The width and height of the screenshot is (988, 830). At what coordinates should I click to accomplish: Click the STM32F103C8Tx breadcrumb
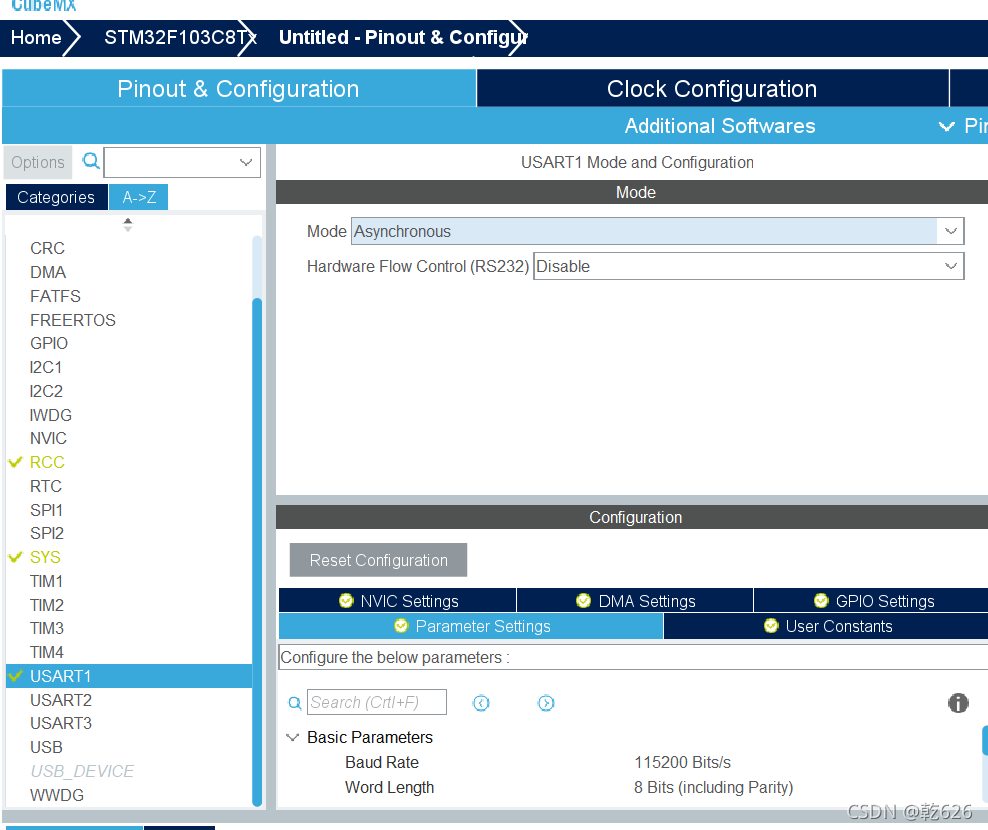pyautogui.click(x=180, y=38)
